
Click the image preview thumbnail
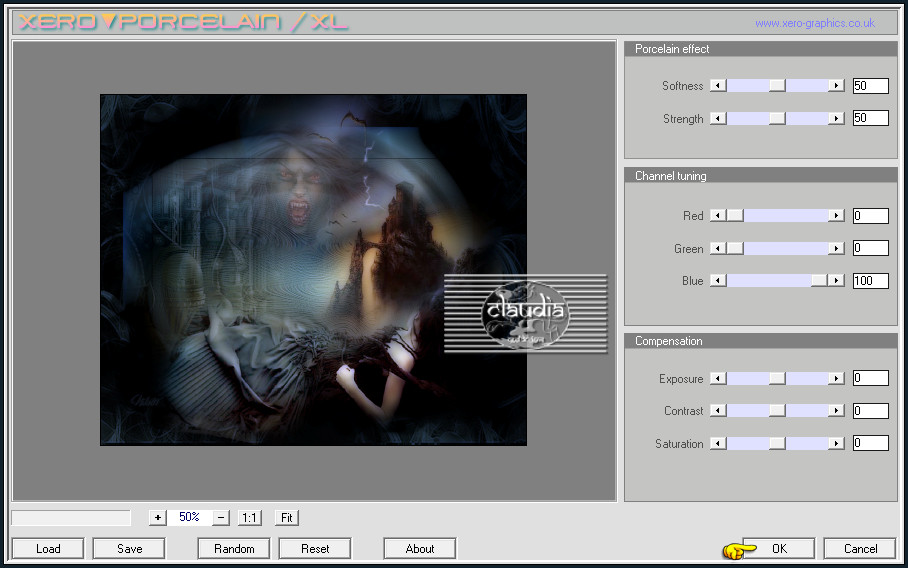pos(313,270)
